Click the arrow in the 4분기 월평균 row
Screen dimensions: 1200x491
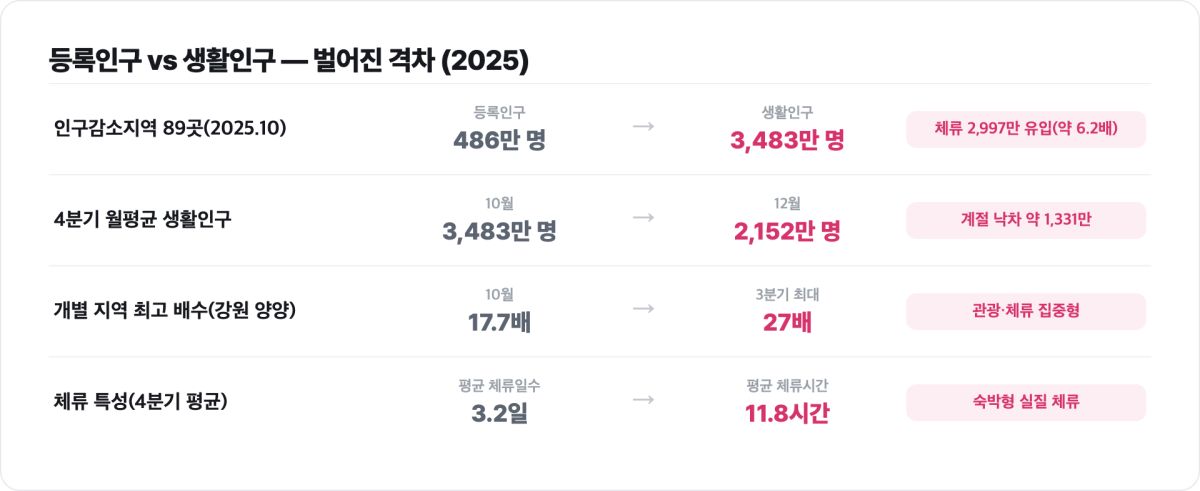(x=643, y=220)
